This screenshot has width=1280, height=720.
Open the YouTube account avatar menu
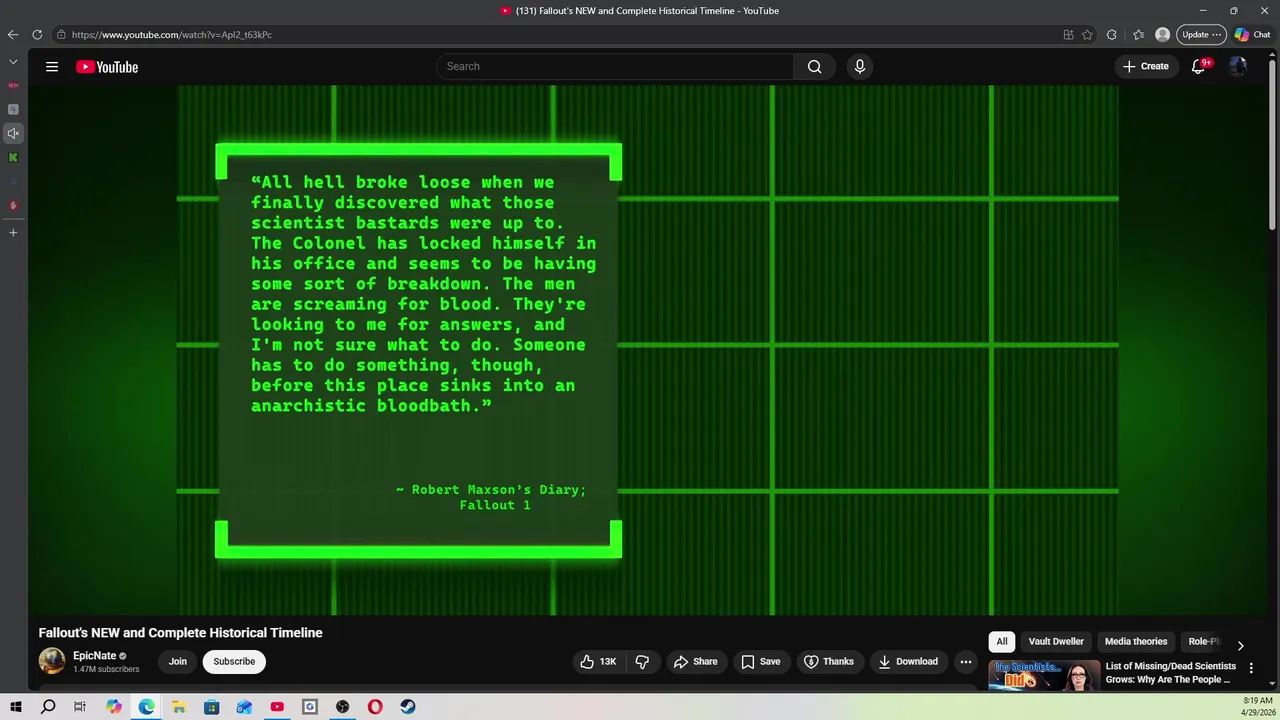click(1238, 67)
